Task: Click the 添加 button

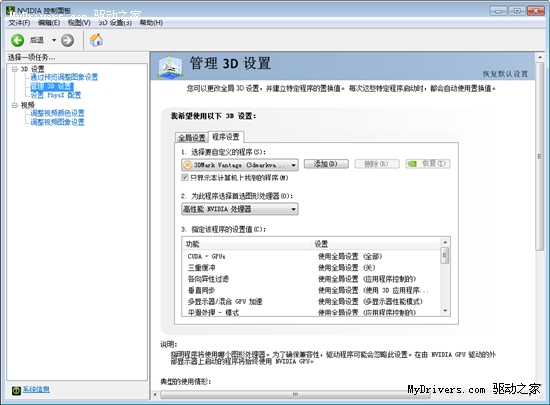Action: [x=326, y=164]
